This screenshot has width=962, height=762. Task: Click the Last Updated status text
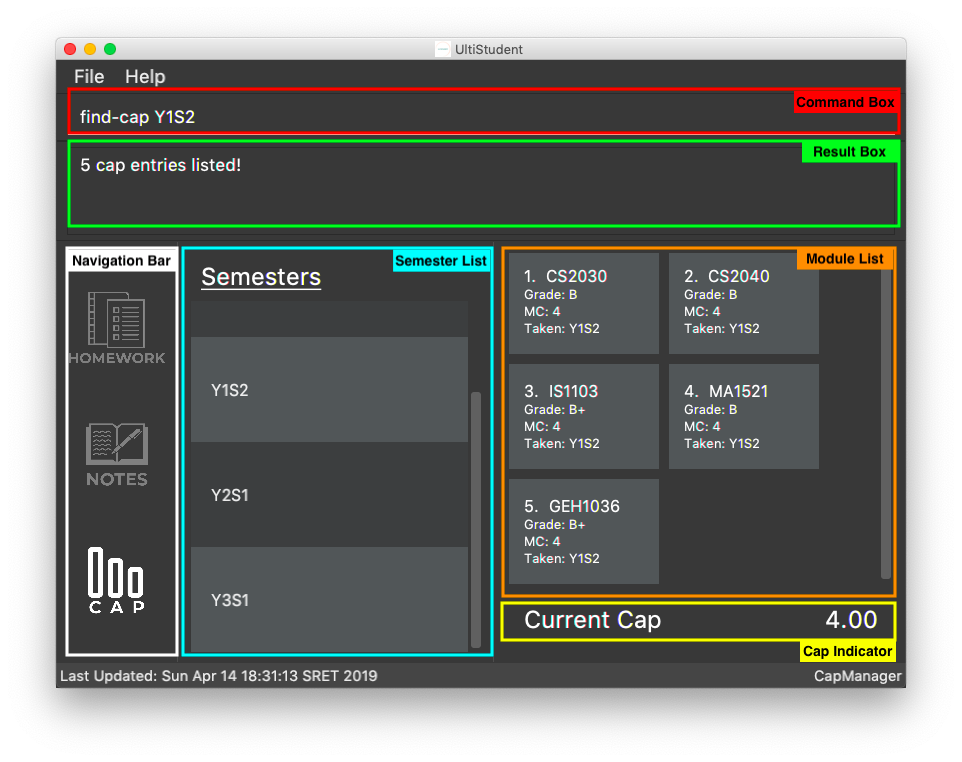click(219, 676)
